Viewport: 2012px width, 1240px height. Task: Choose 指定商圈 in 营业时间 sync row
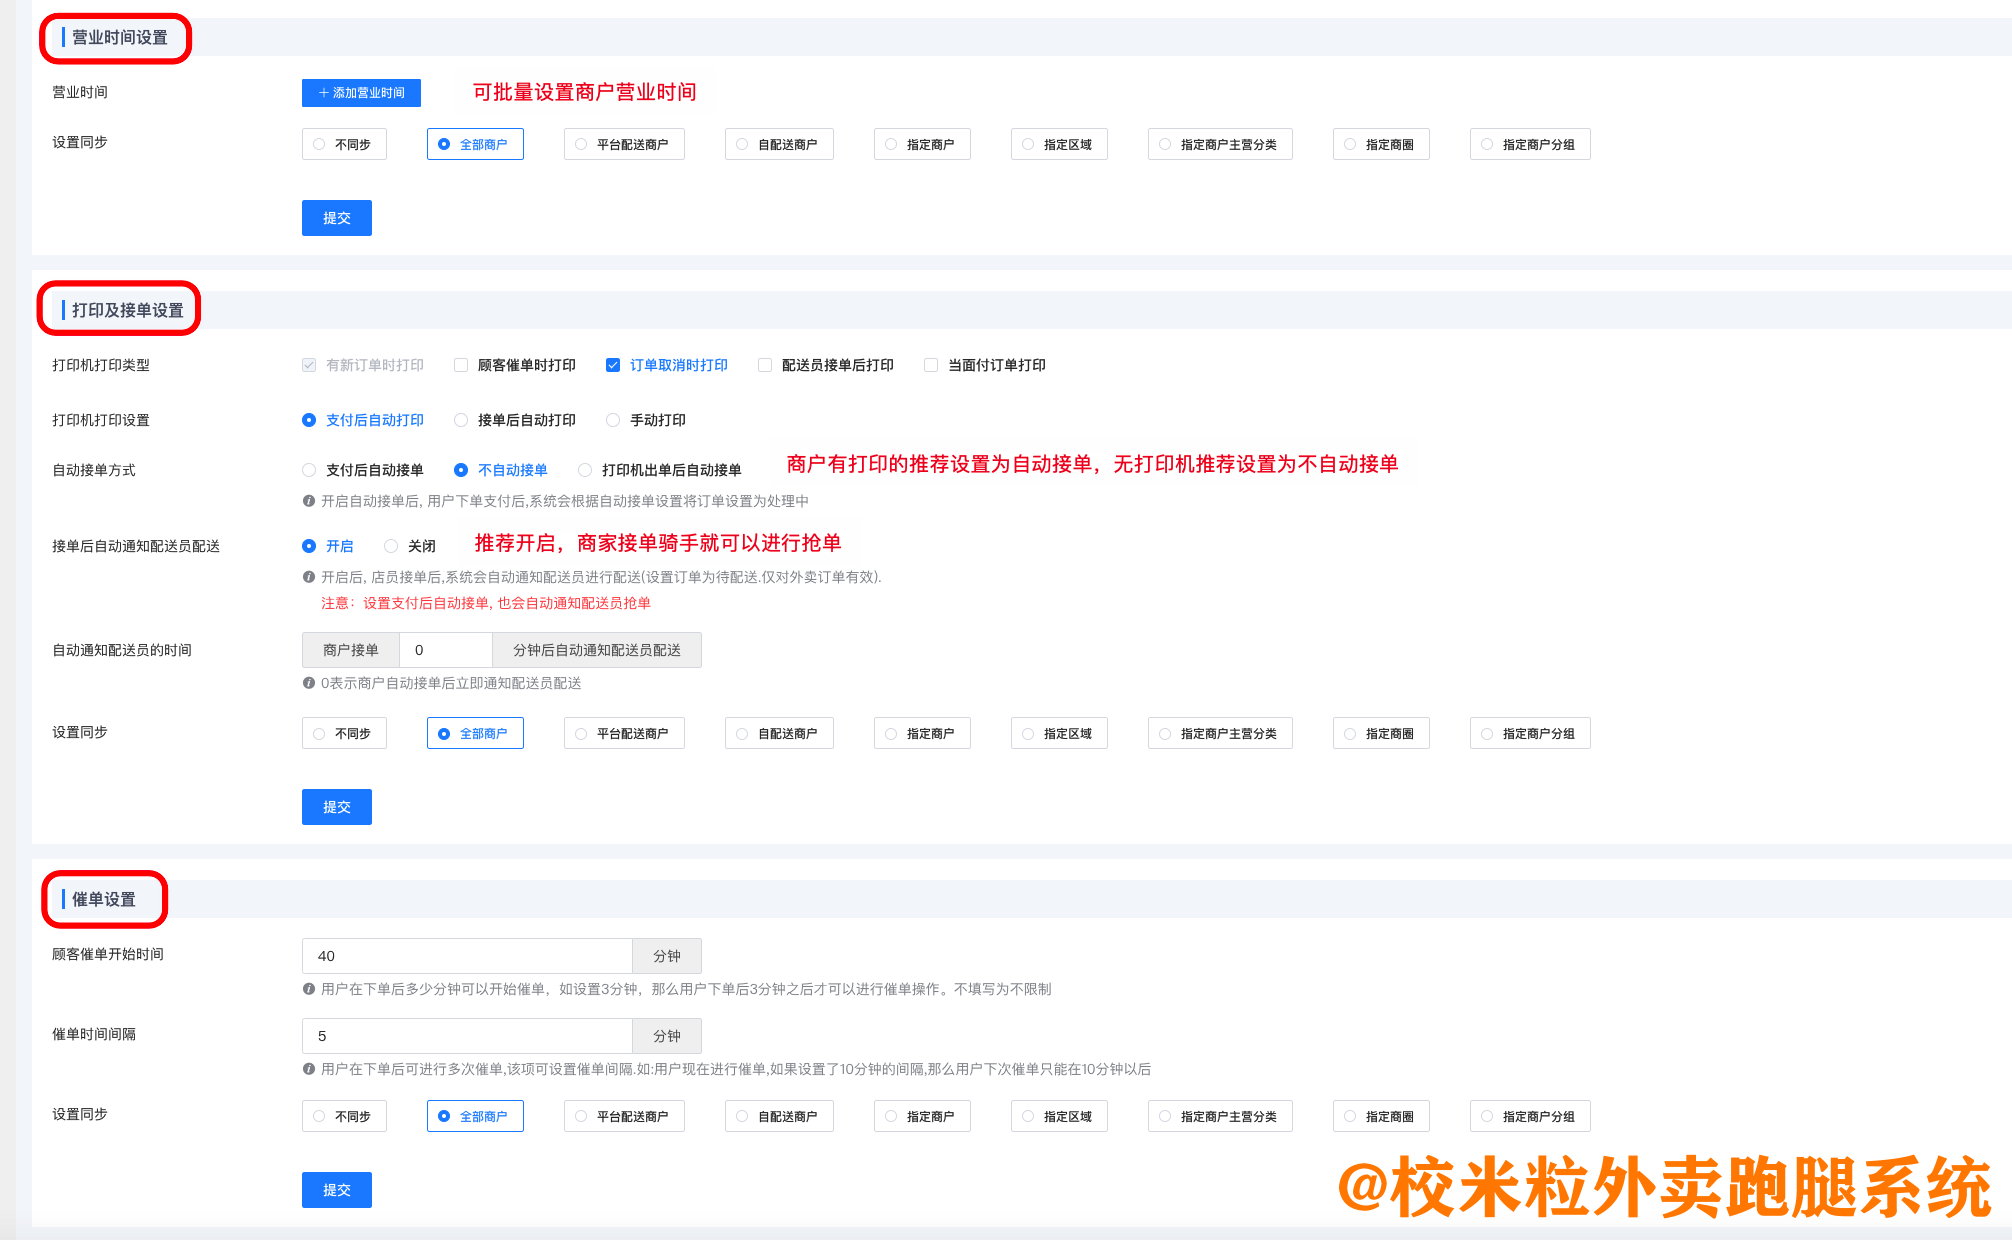(x=1380, y=144)
